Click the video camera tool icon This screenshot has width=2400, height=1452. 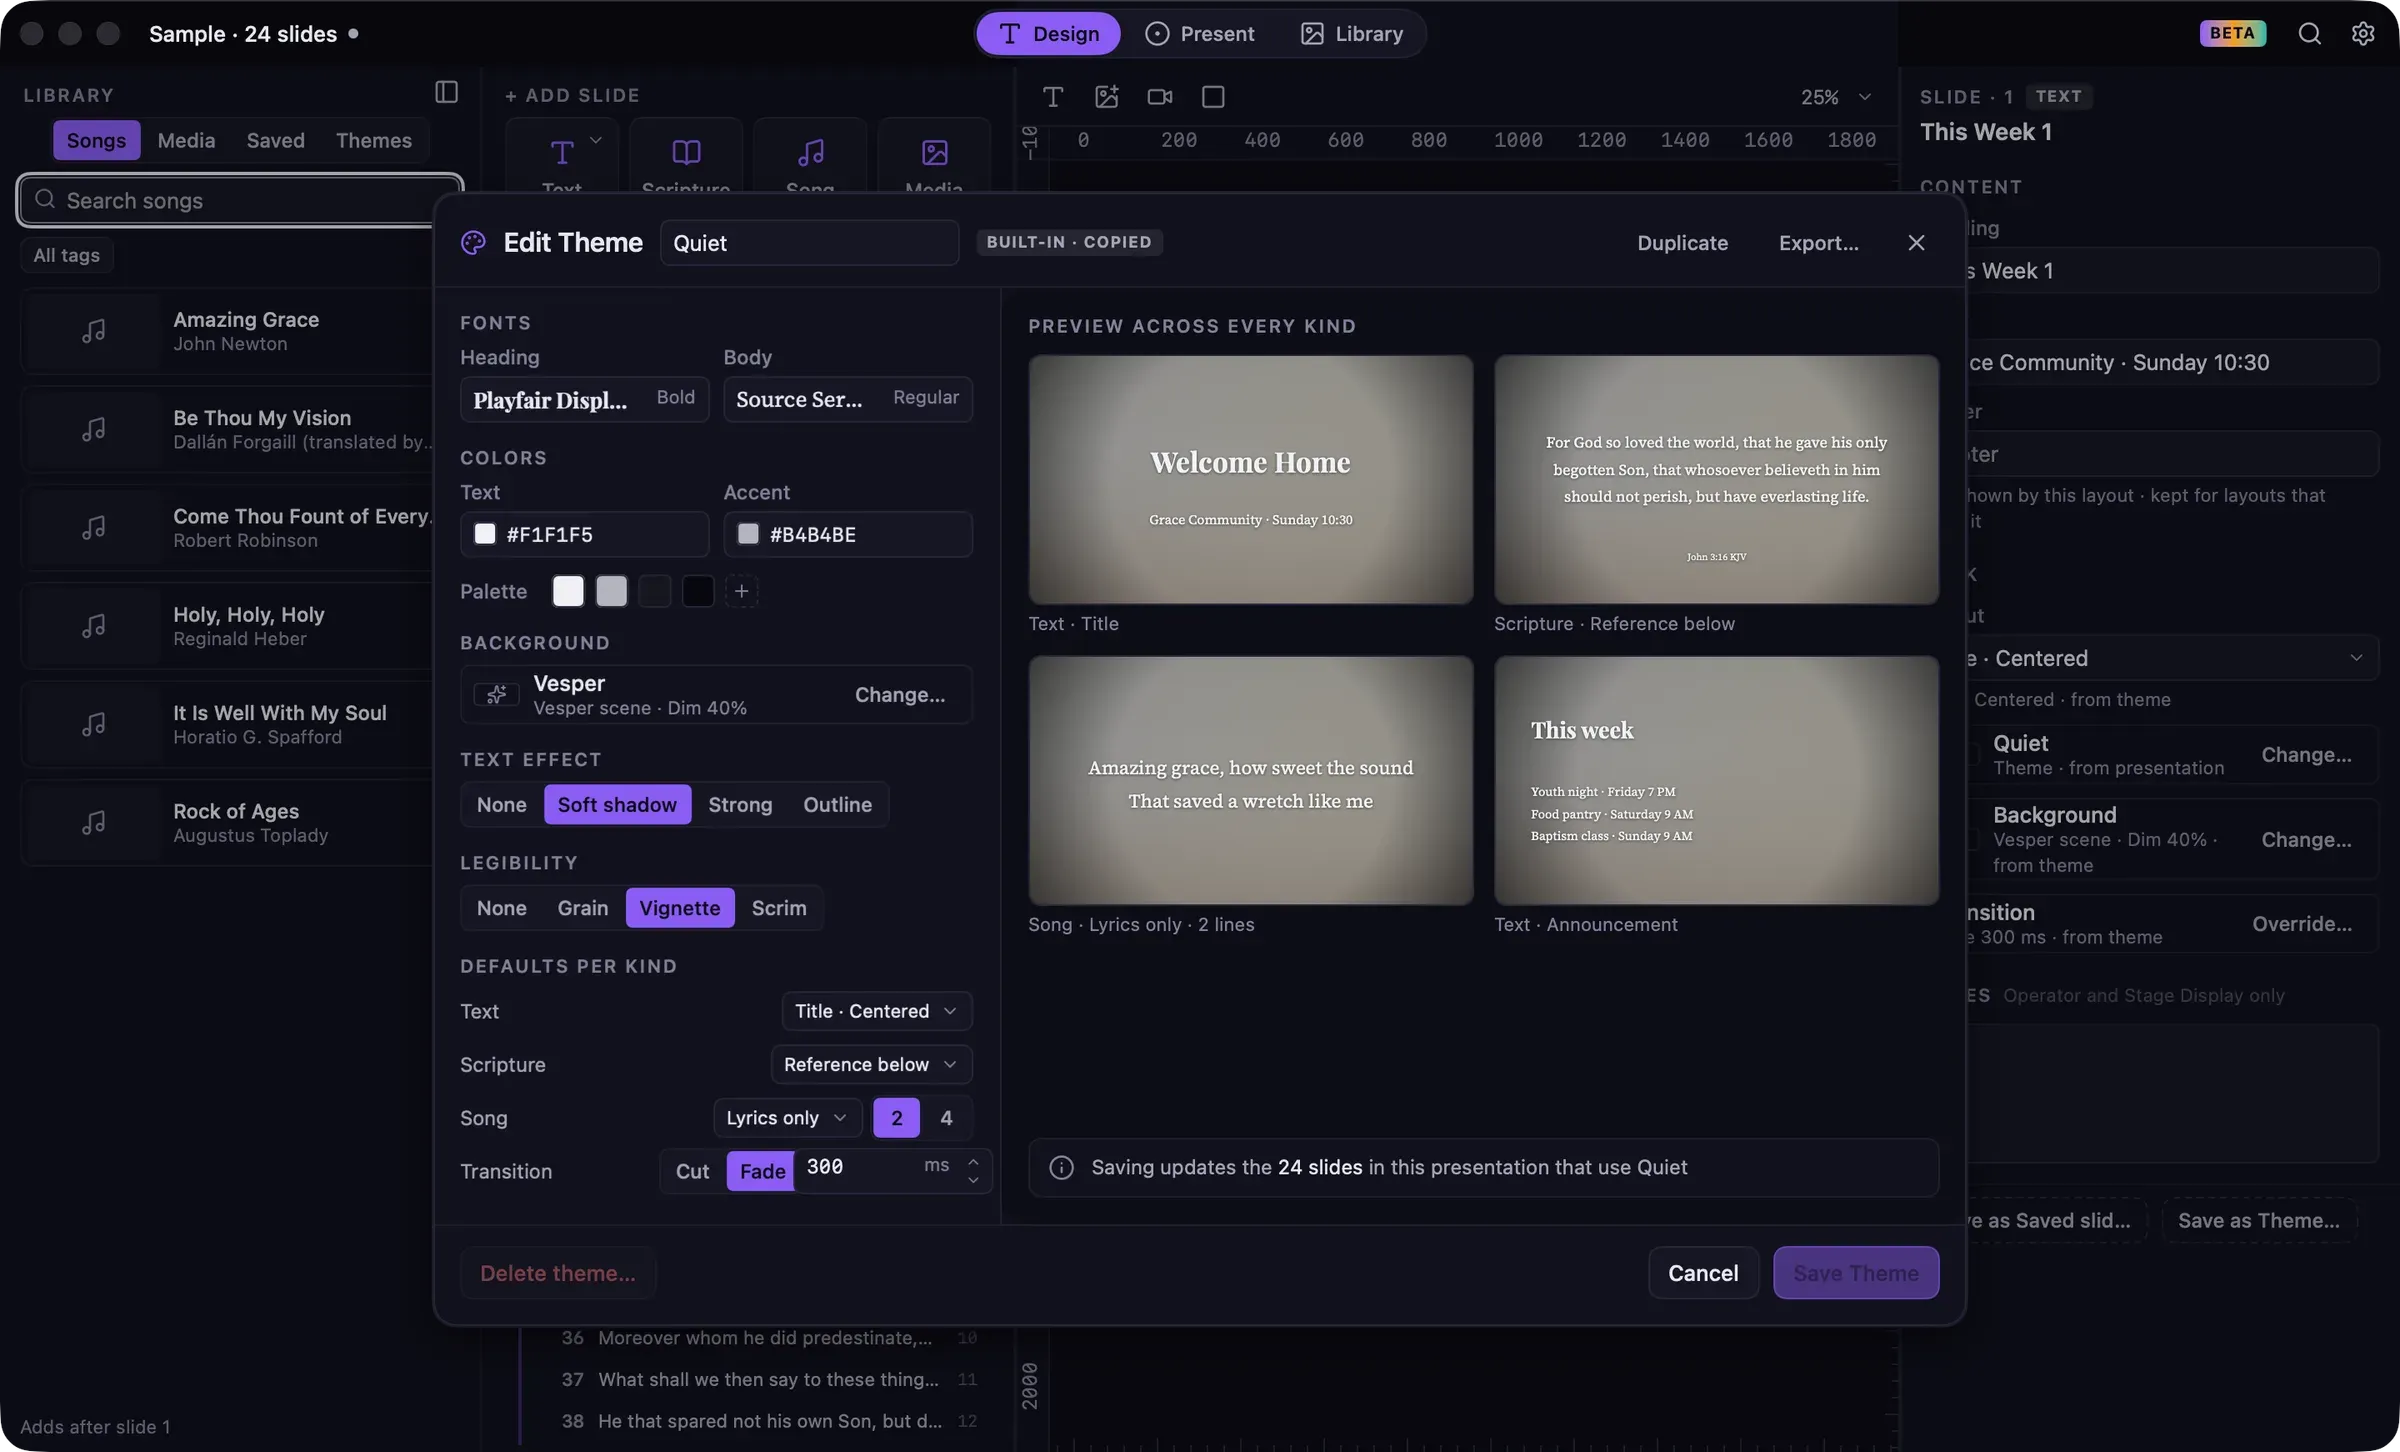[1160, 96]
